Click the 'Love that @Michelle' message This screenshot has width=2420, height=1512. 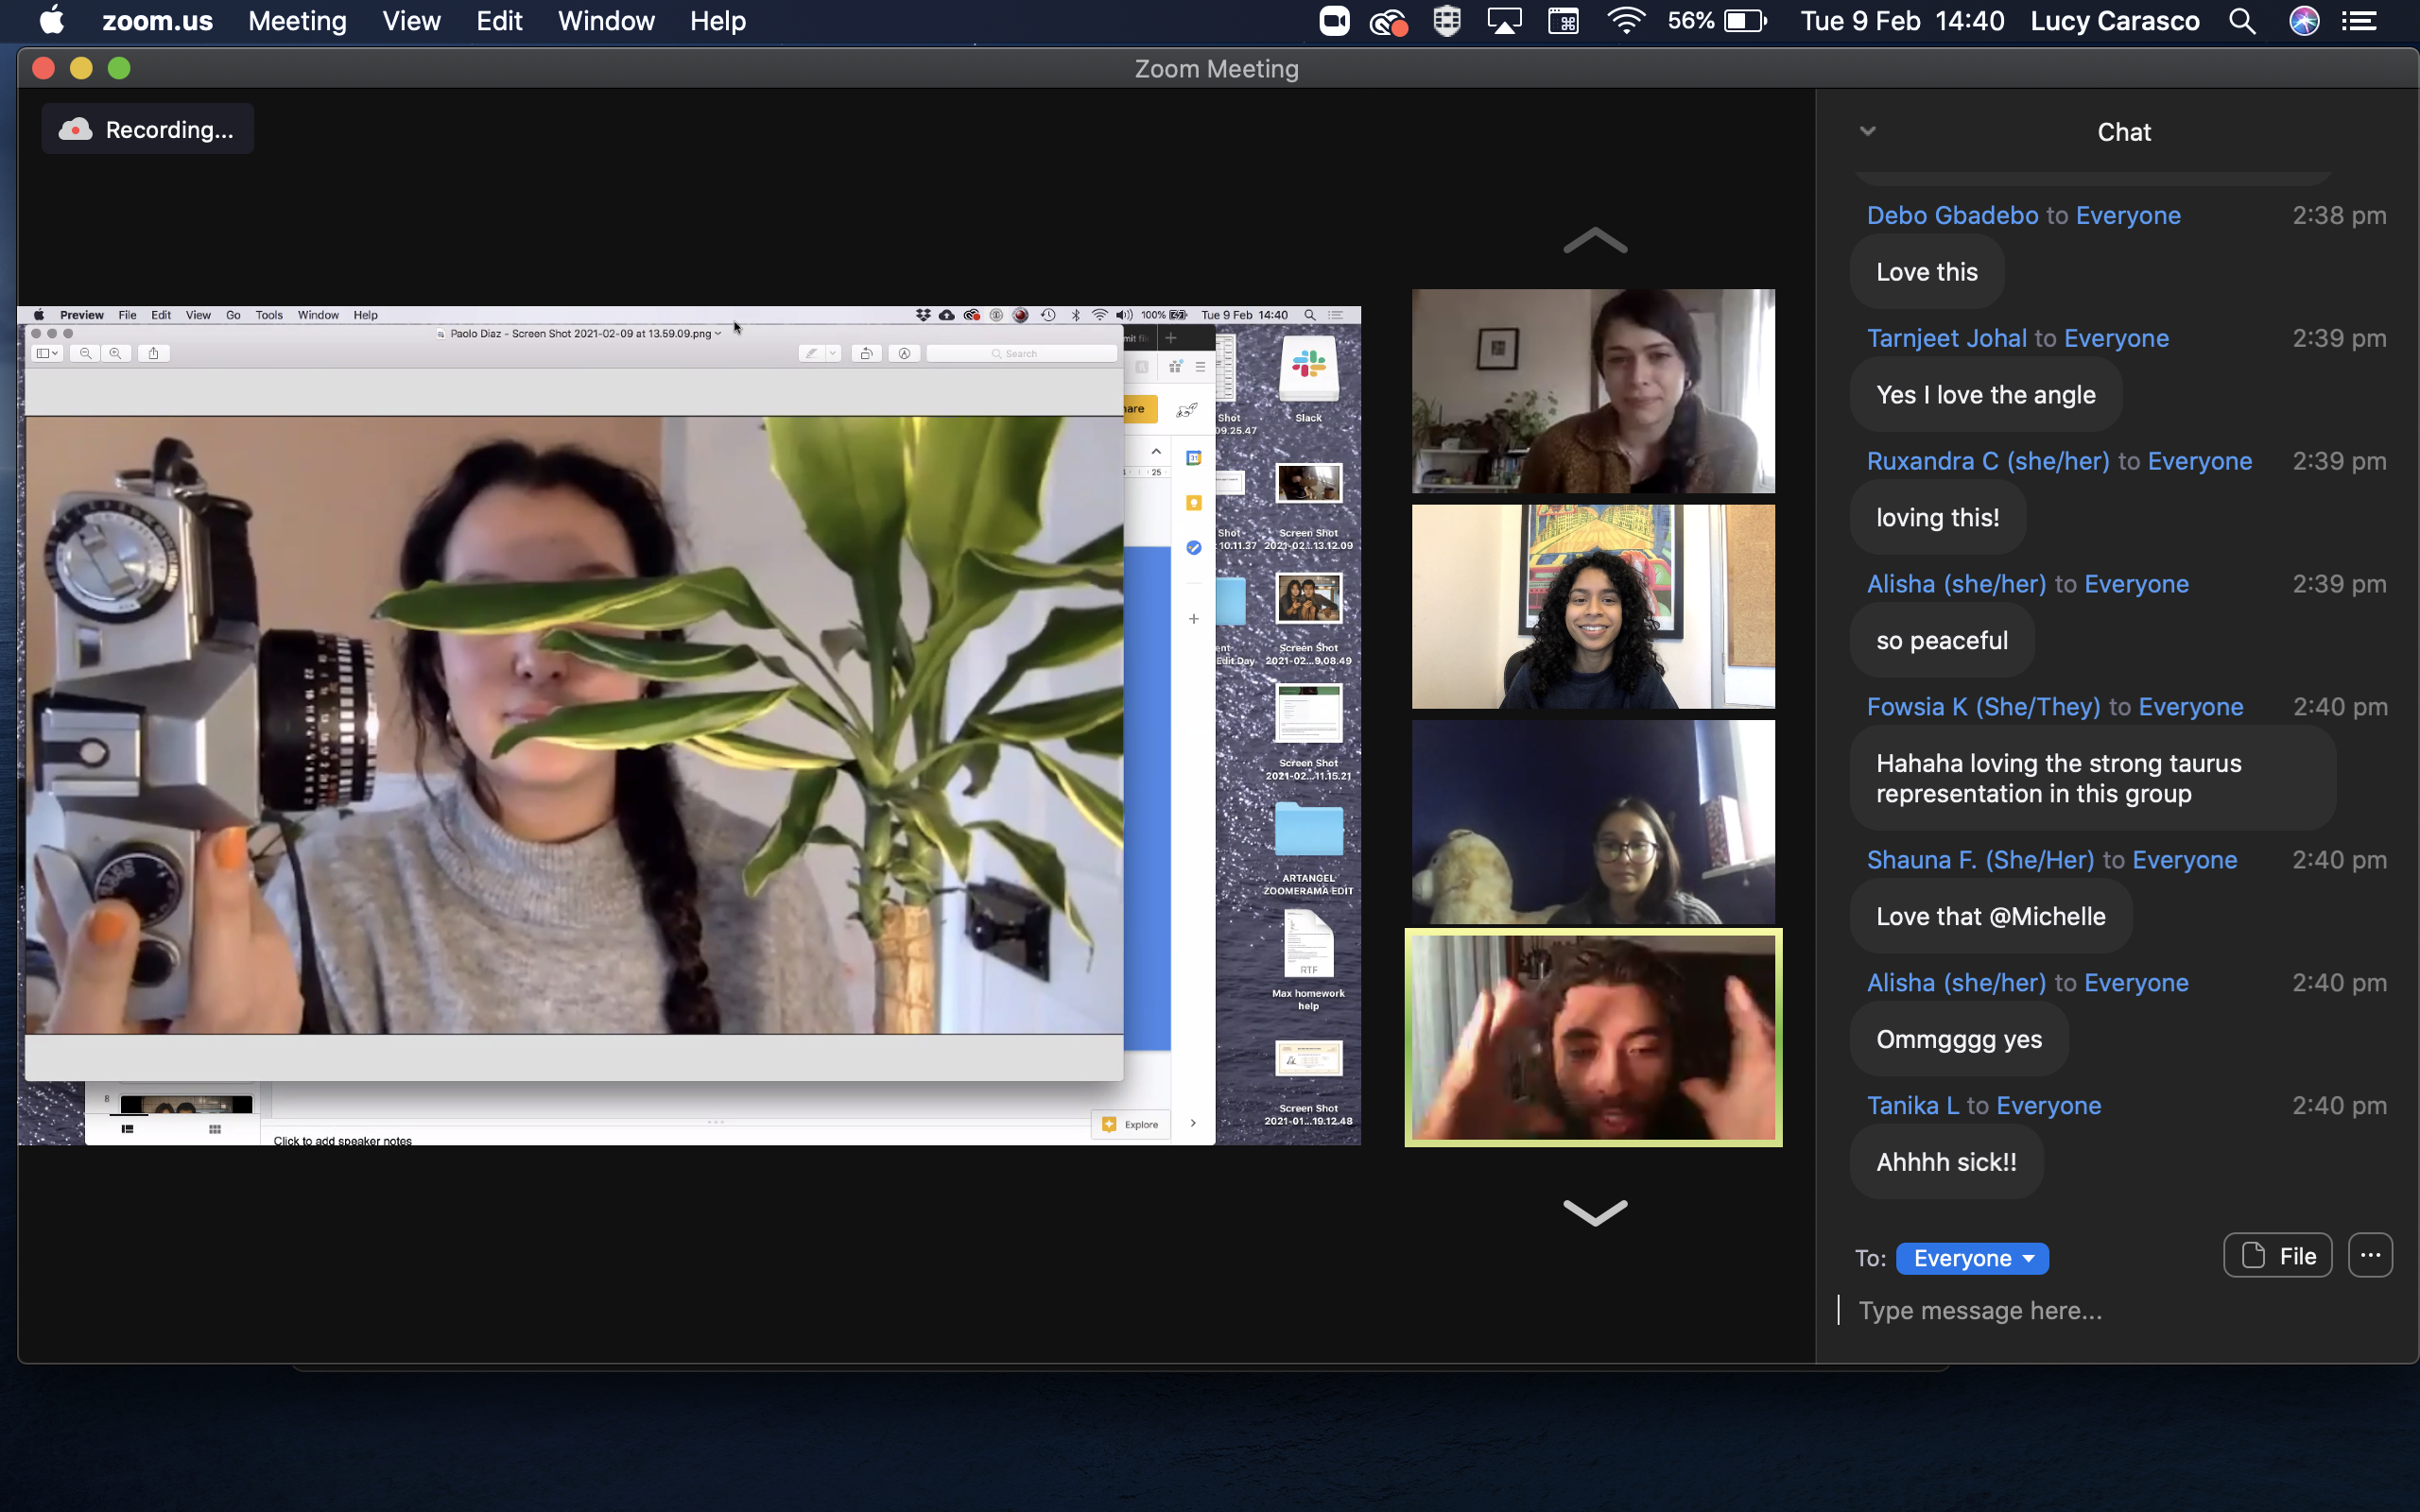click(1991, 917)
